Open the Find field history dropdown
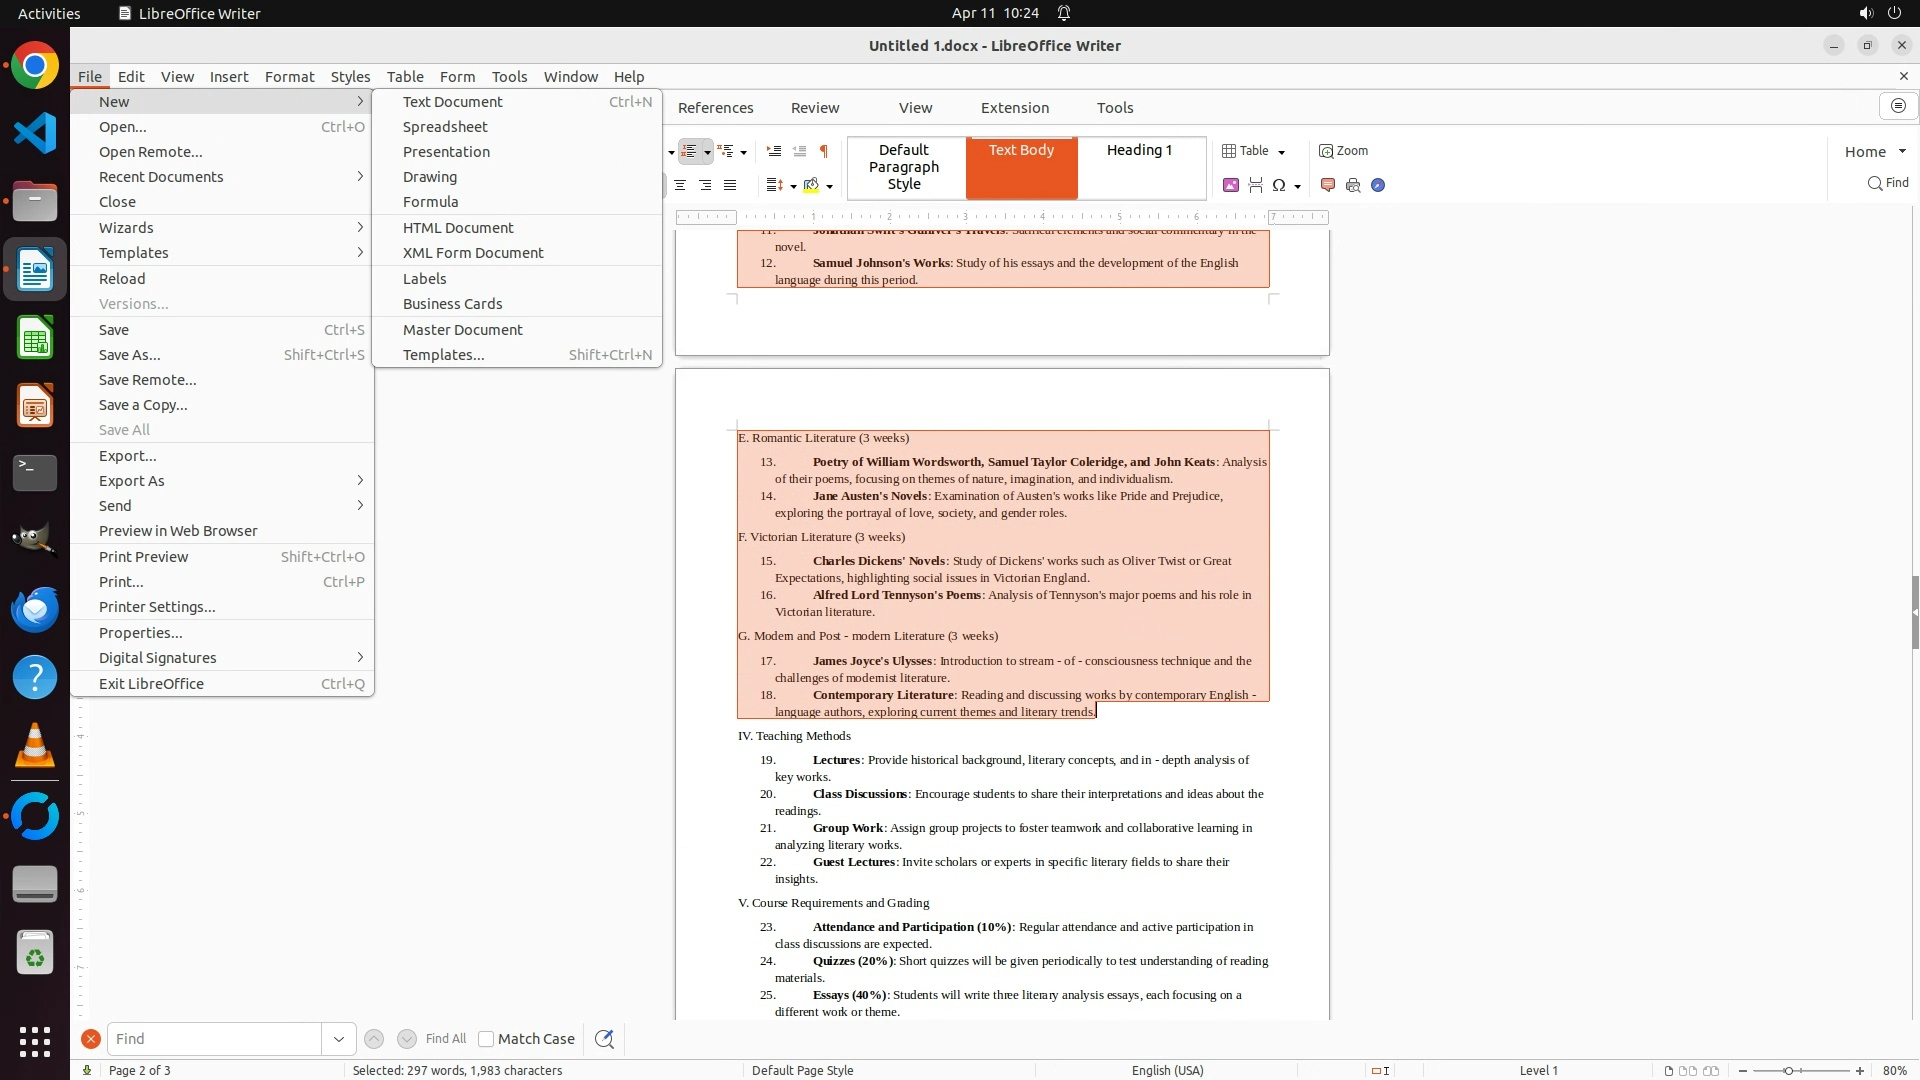Image resolution: width=1920 pixels, height=1080 pixels. point(338,1039)
